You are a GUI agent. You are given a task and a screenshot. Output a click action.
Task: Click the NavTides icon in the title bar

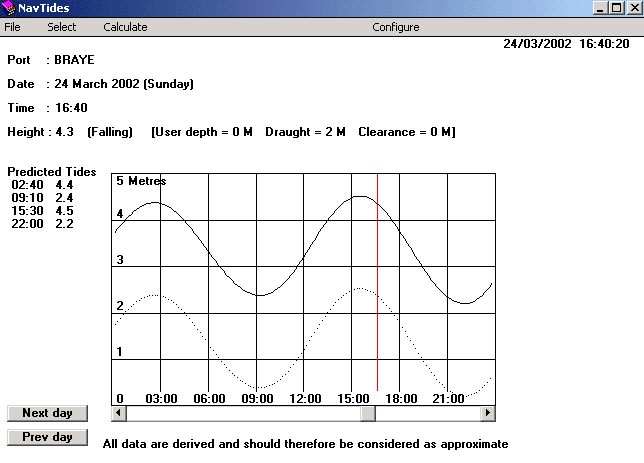9,9
